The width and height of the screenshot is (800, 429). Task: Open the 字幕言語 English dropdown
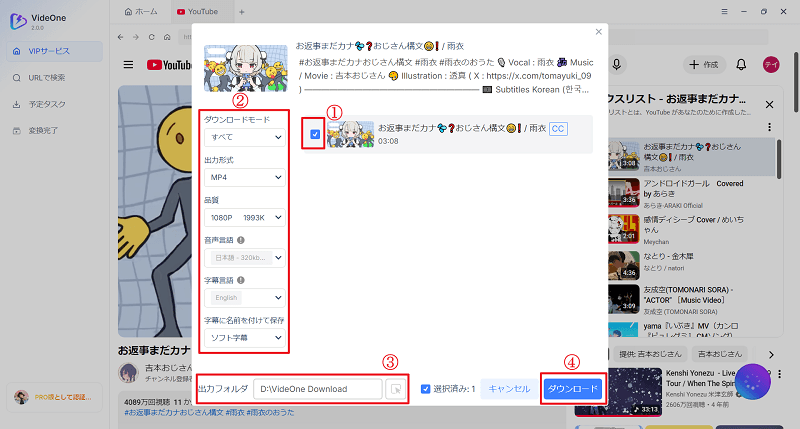[245, 297]
